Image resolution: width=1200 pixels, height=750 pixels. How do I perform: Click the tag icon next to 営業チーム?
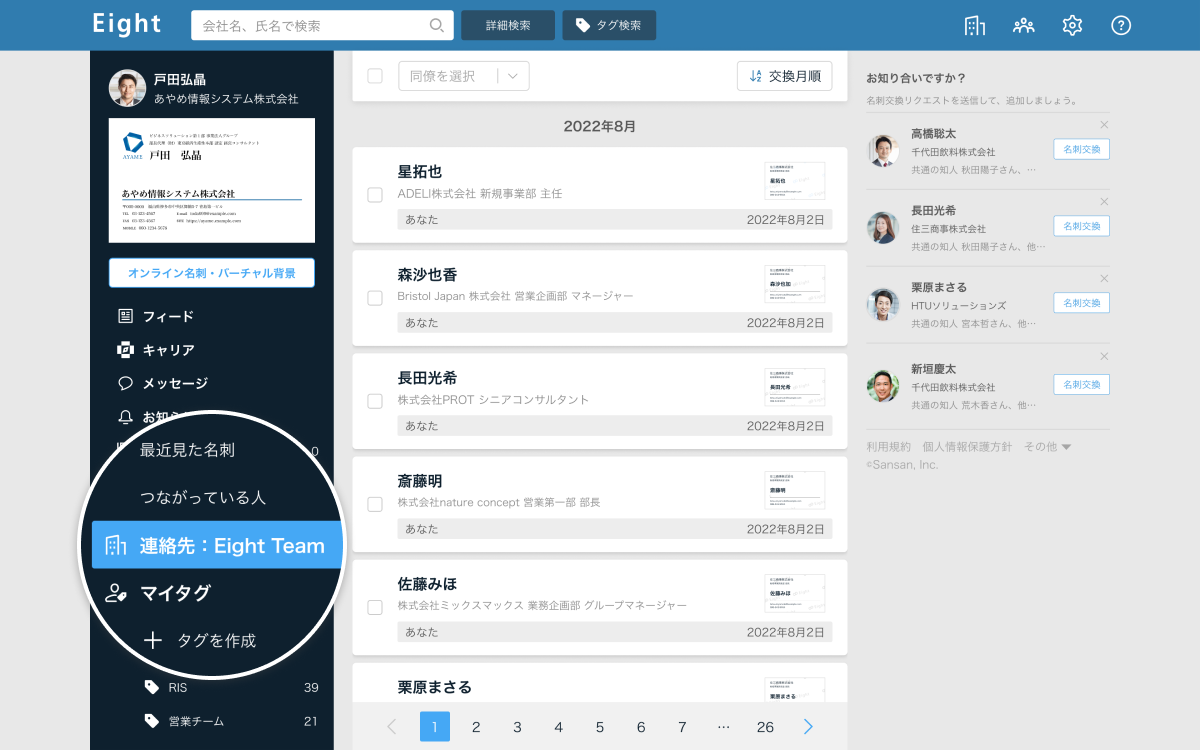click(x=151, y=721)
